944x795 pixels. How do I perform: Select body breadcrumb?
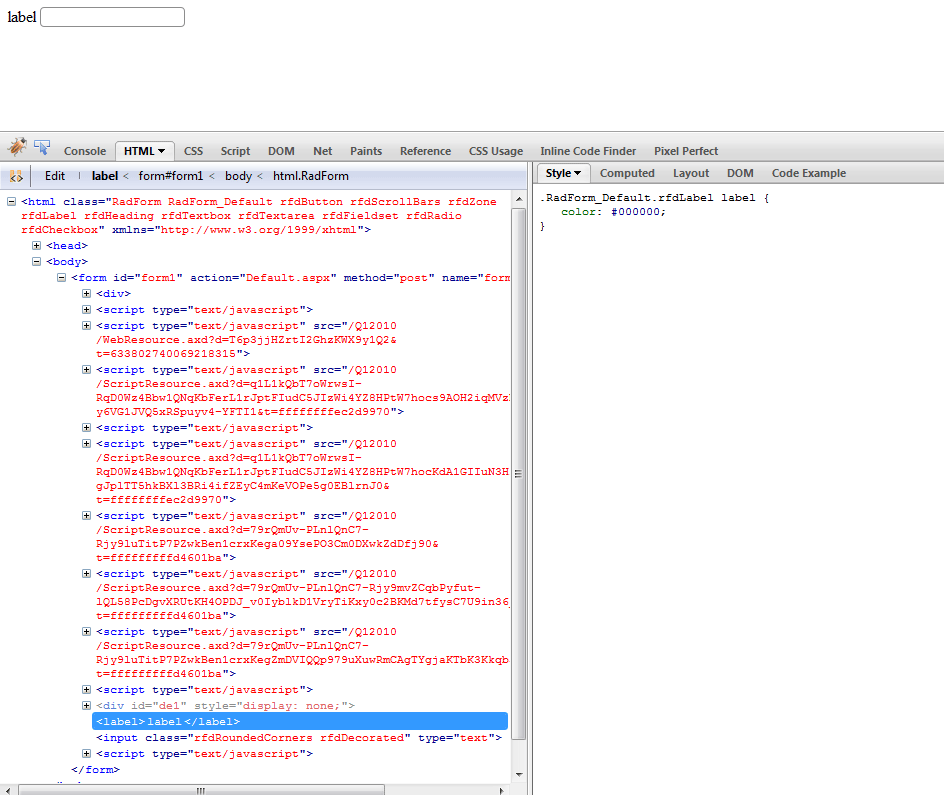tap(238, 176)
